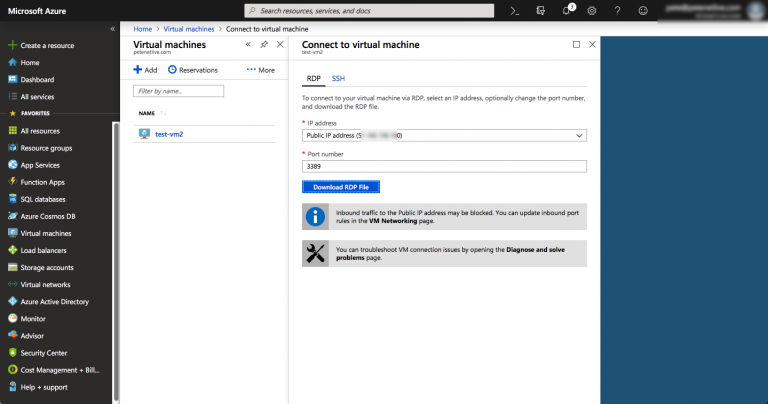
Task: Click the Port number field
Action: point(444,166)
